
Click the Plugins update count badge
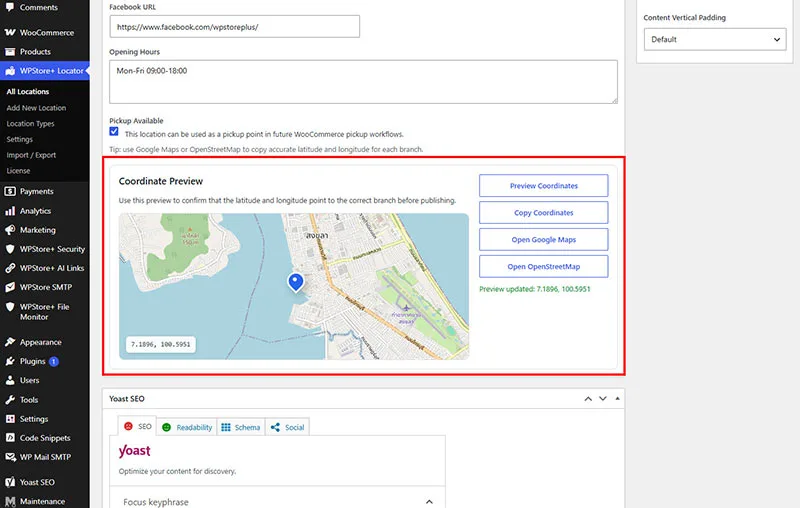[x=54, y=361]
